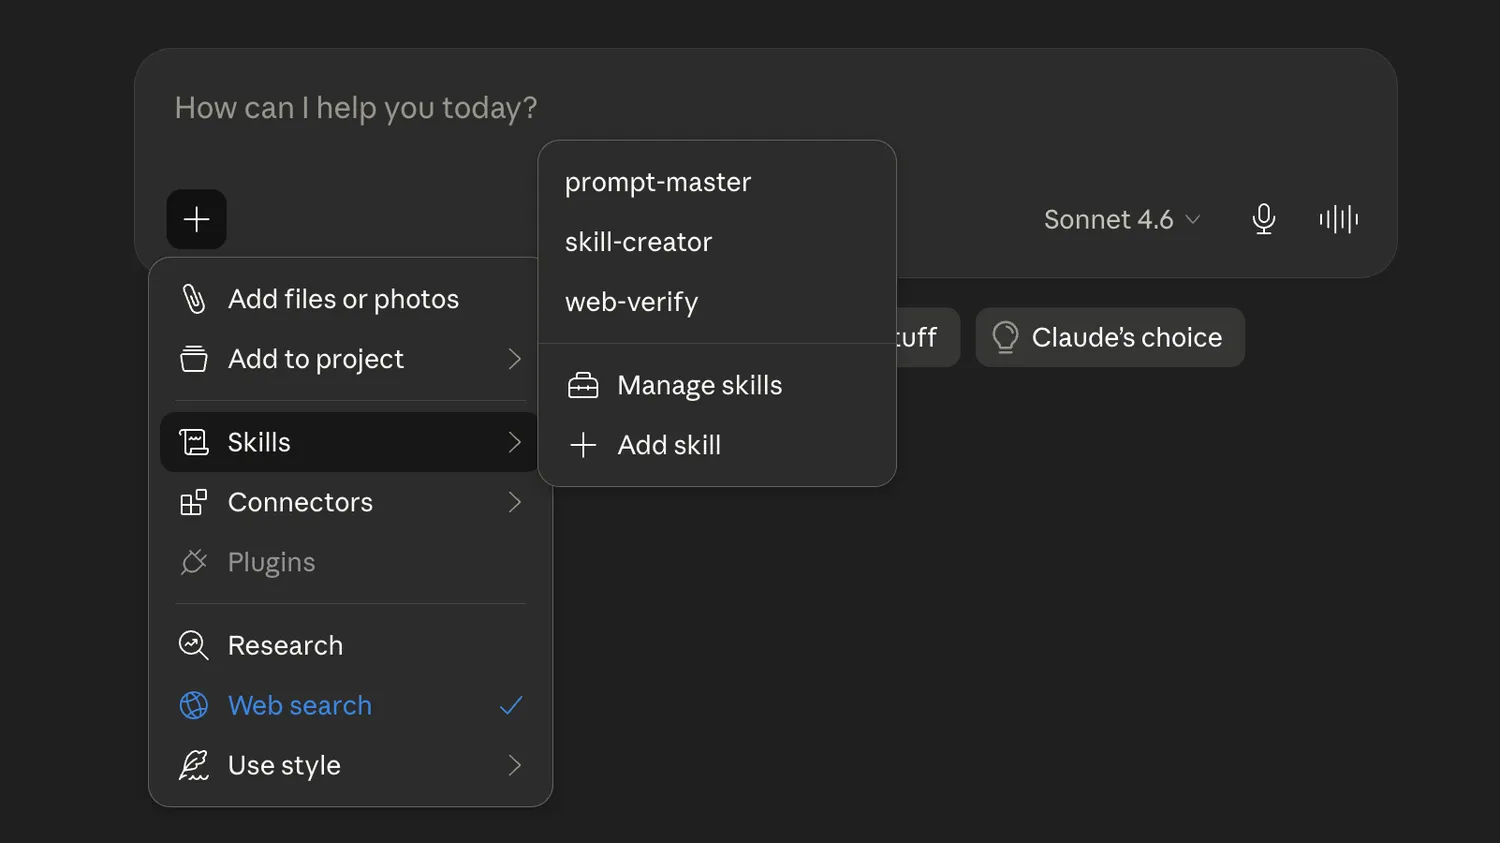Open voice mode with the waveform icon
The width and height of the screenshot is (1500, 843).
(1339, 219)
